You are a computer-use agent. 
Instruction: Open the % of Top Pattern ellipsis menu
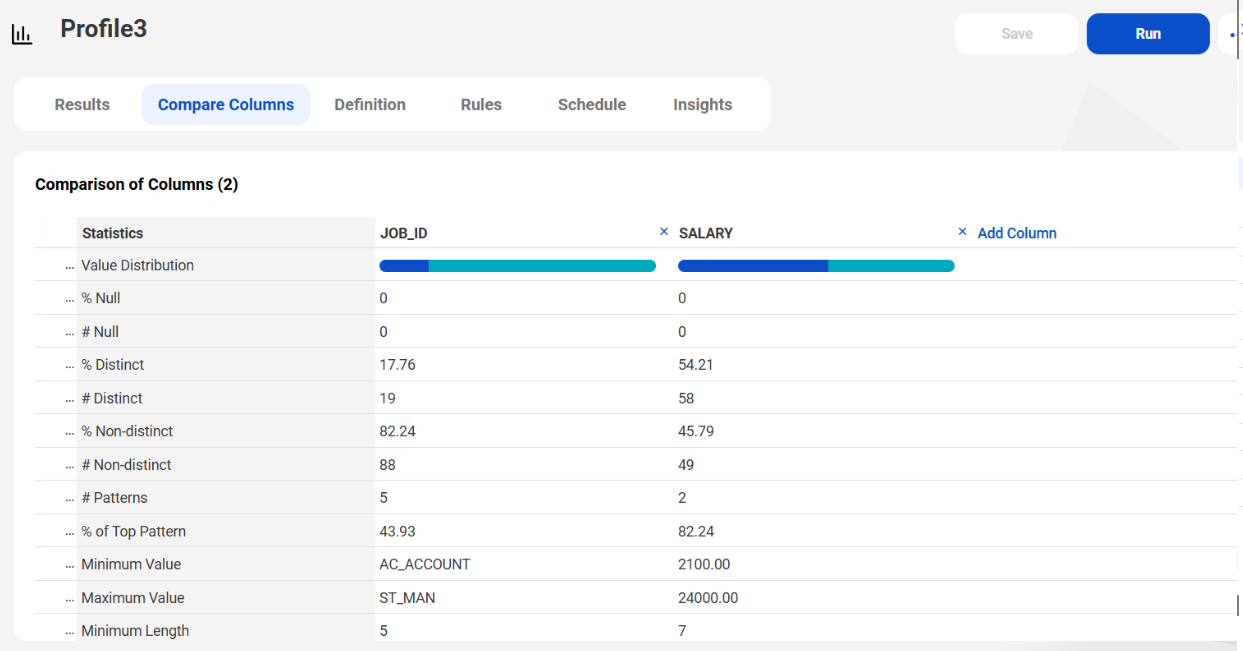pos(70,533)
